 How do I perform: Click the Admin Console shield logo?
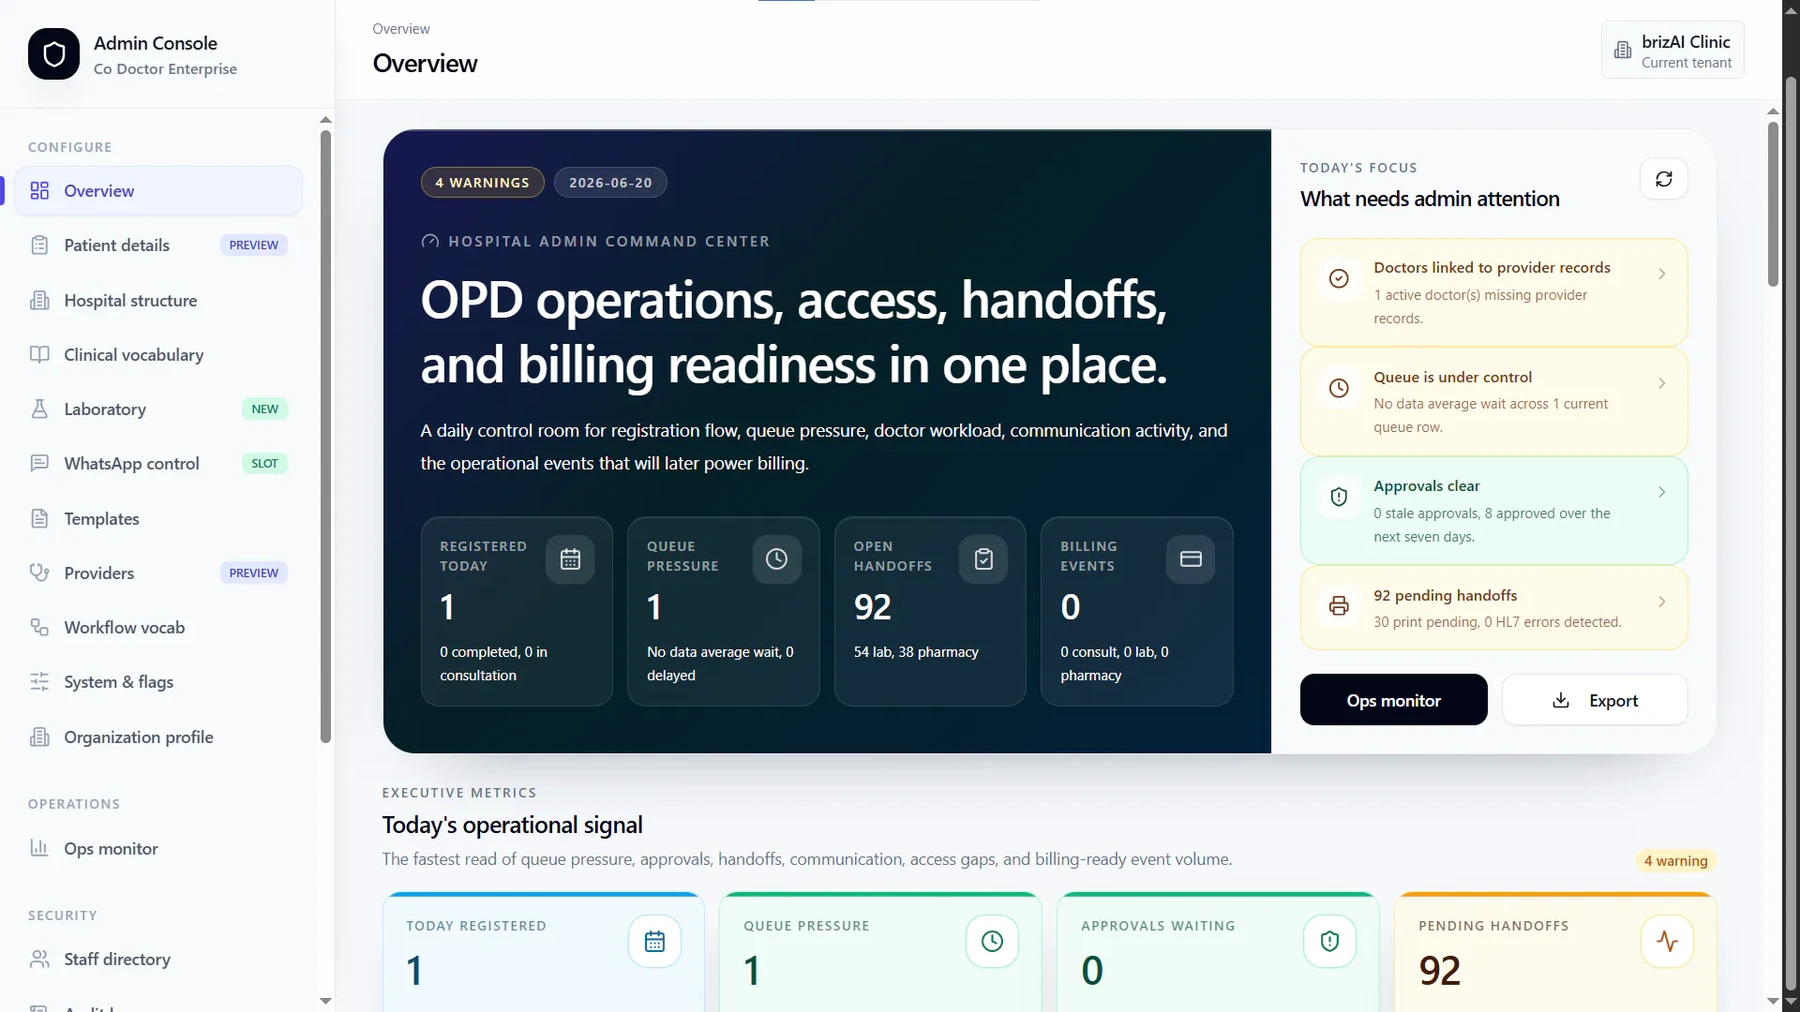pyautogui.click(x=54, y=54)
